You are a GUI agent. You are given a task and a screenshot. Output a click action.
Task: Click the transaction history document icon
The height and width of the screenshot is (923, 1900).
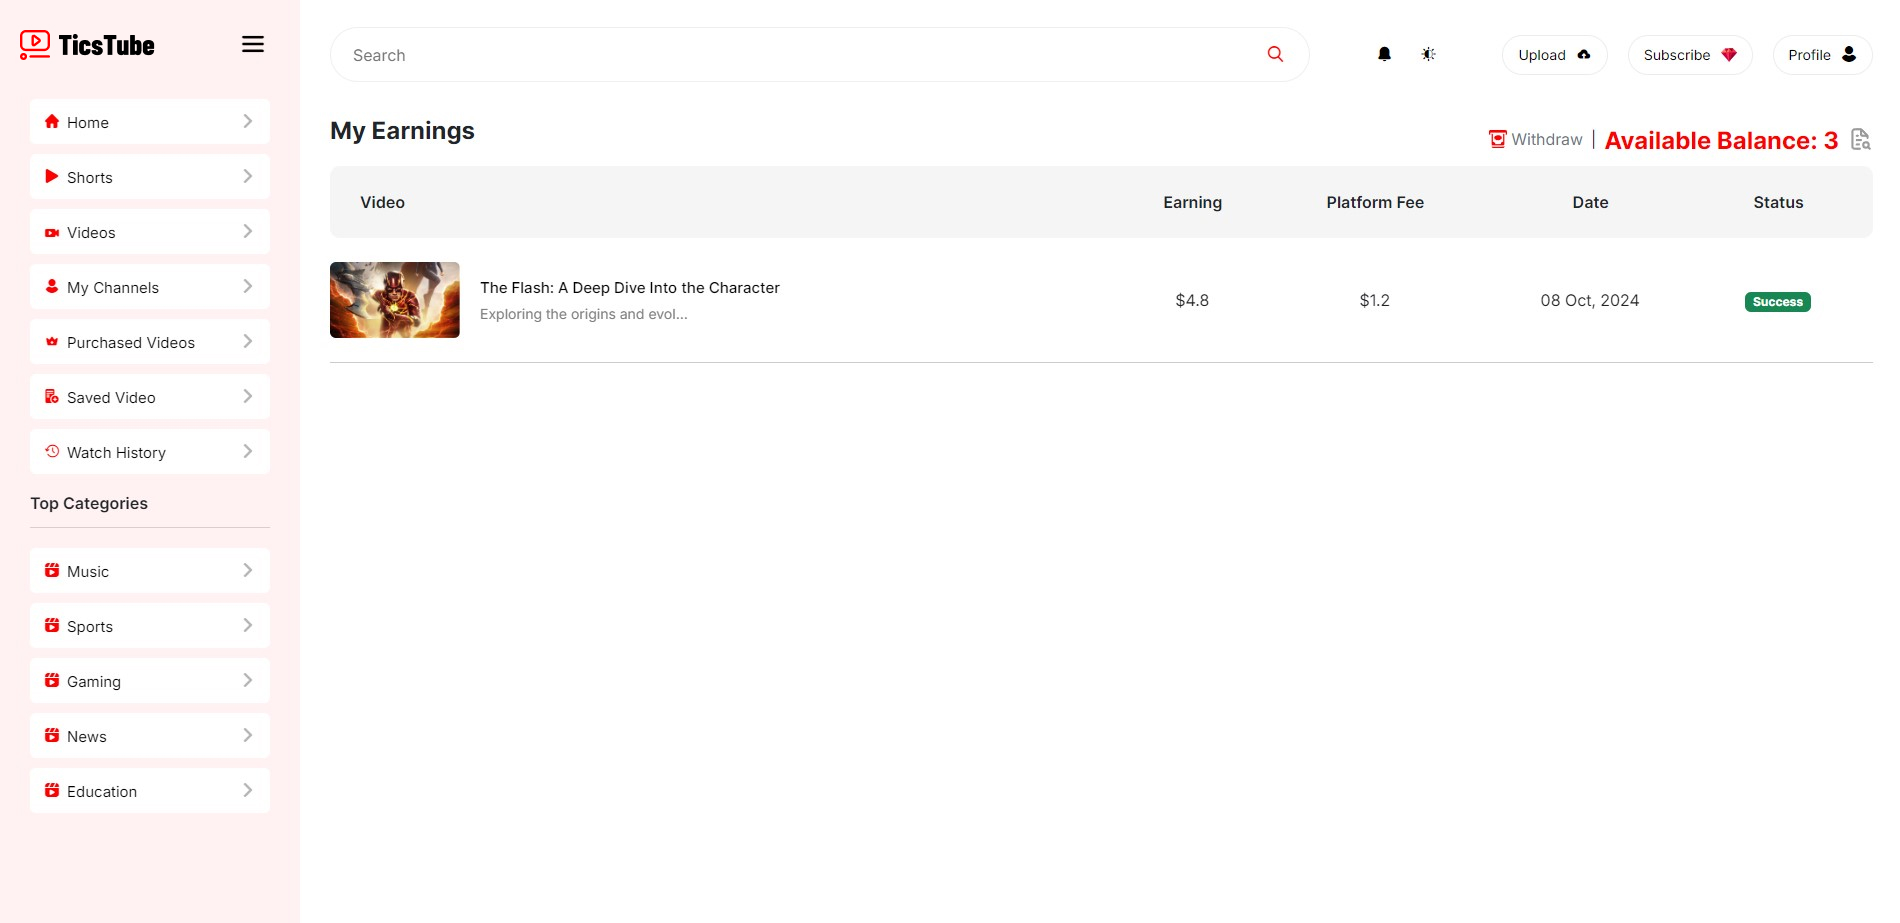1860,139
